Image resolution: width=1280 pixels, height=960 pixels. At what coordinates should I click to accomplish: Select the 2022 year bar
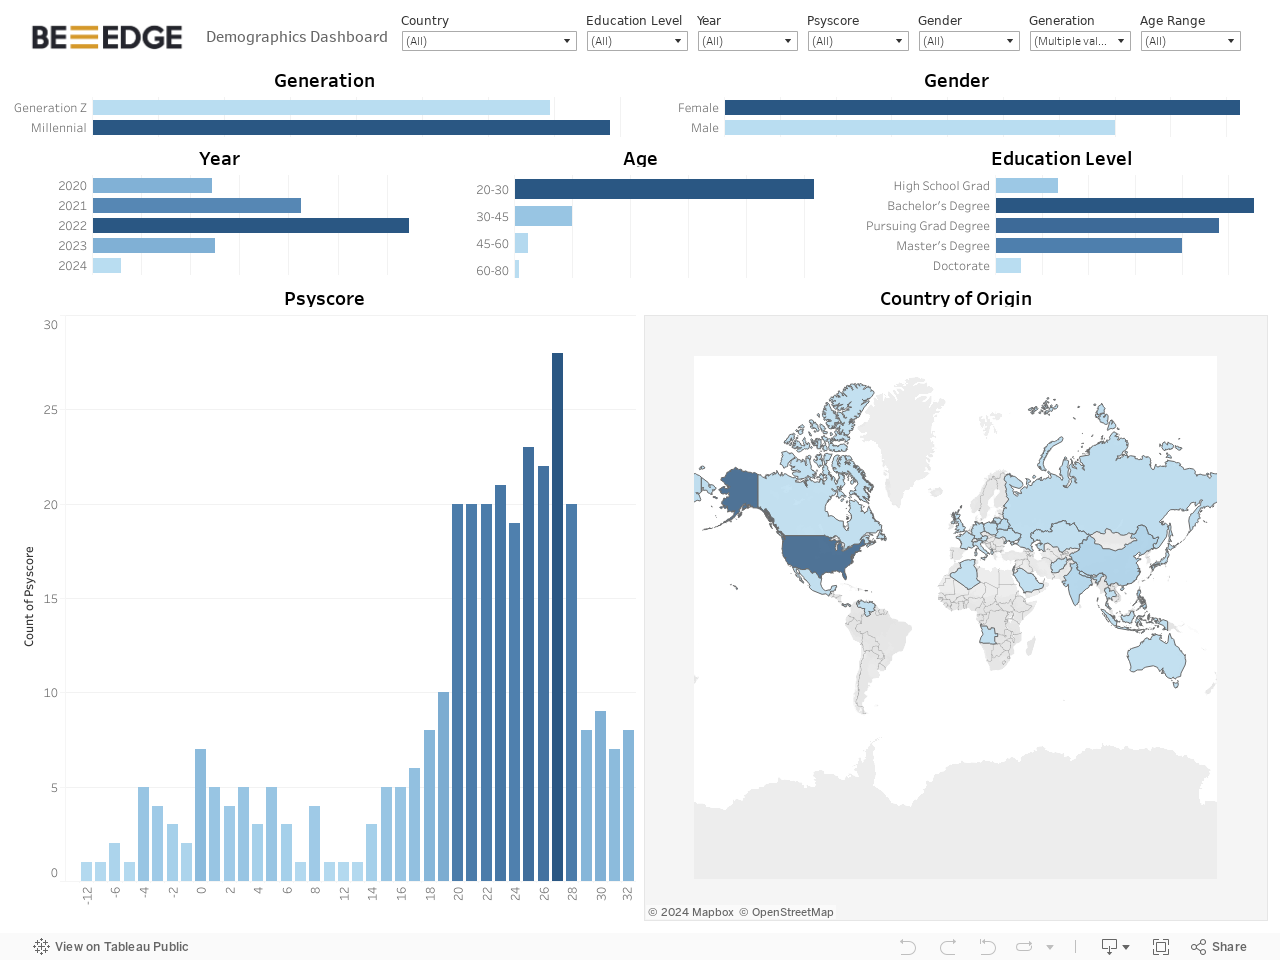251,225
